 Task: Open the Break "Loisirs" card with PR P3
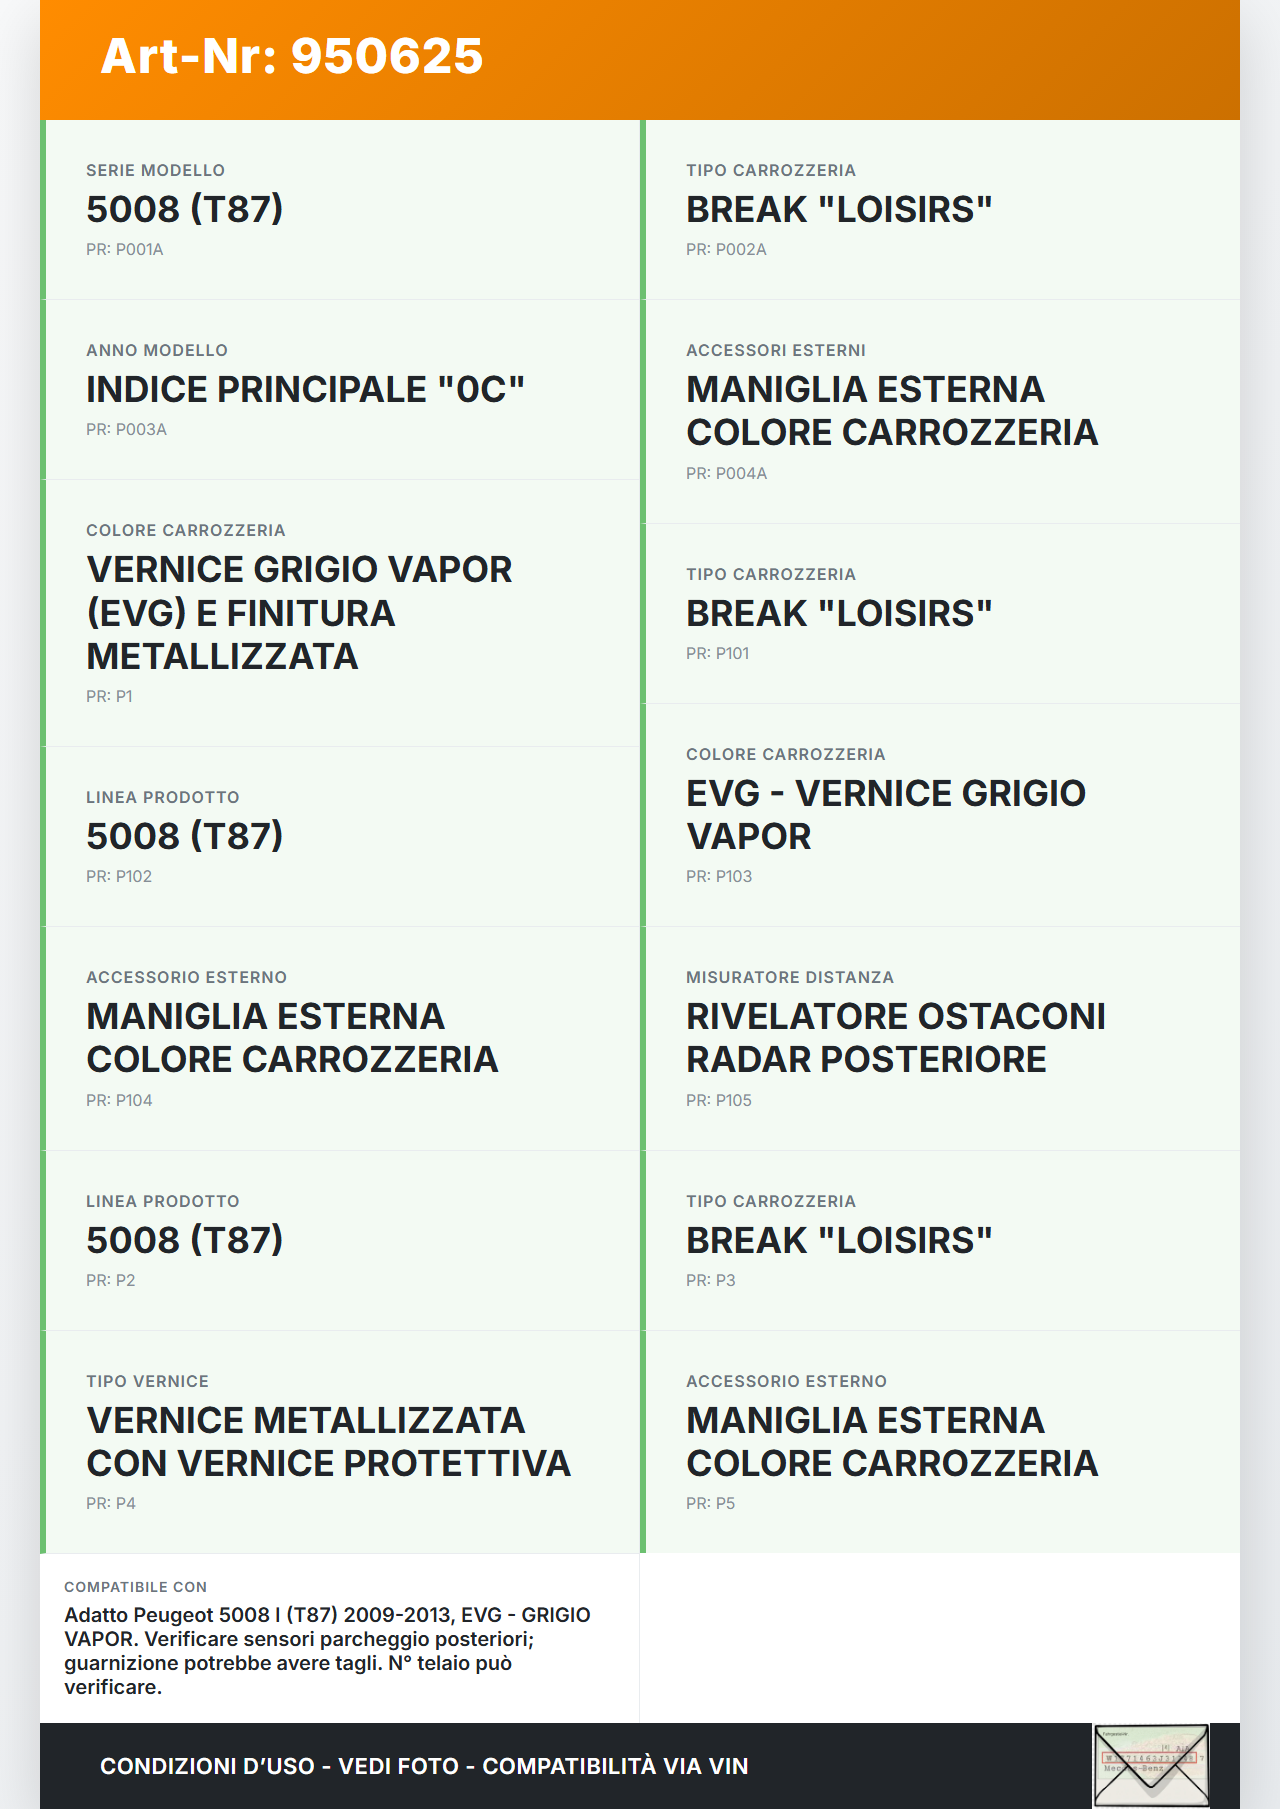(942, 1240)
